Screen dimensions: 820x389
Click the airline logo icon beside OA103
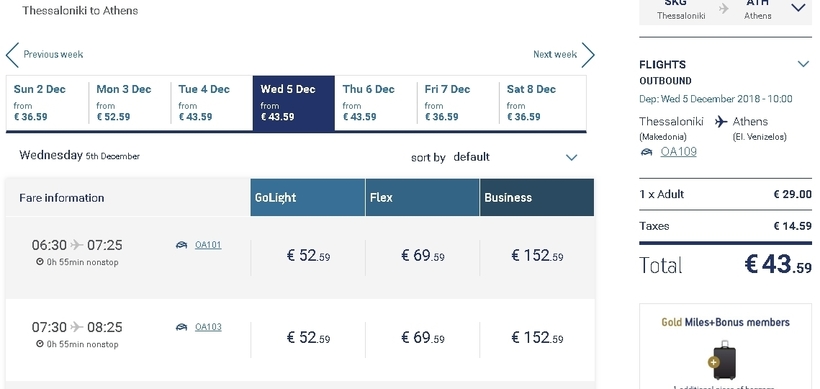(x=181, y=327)
